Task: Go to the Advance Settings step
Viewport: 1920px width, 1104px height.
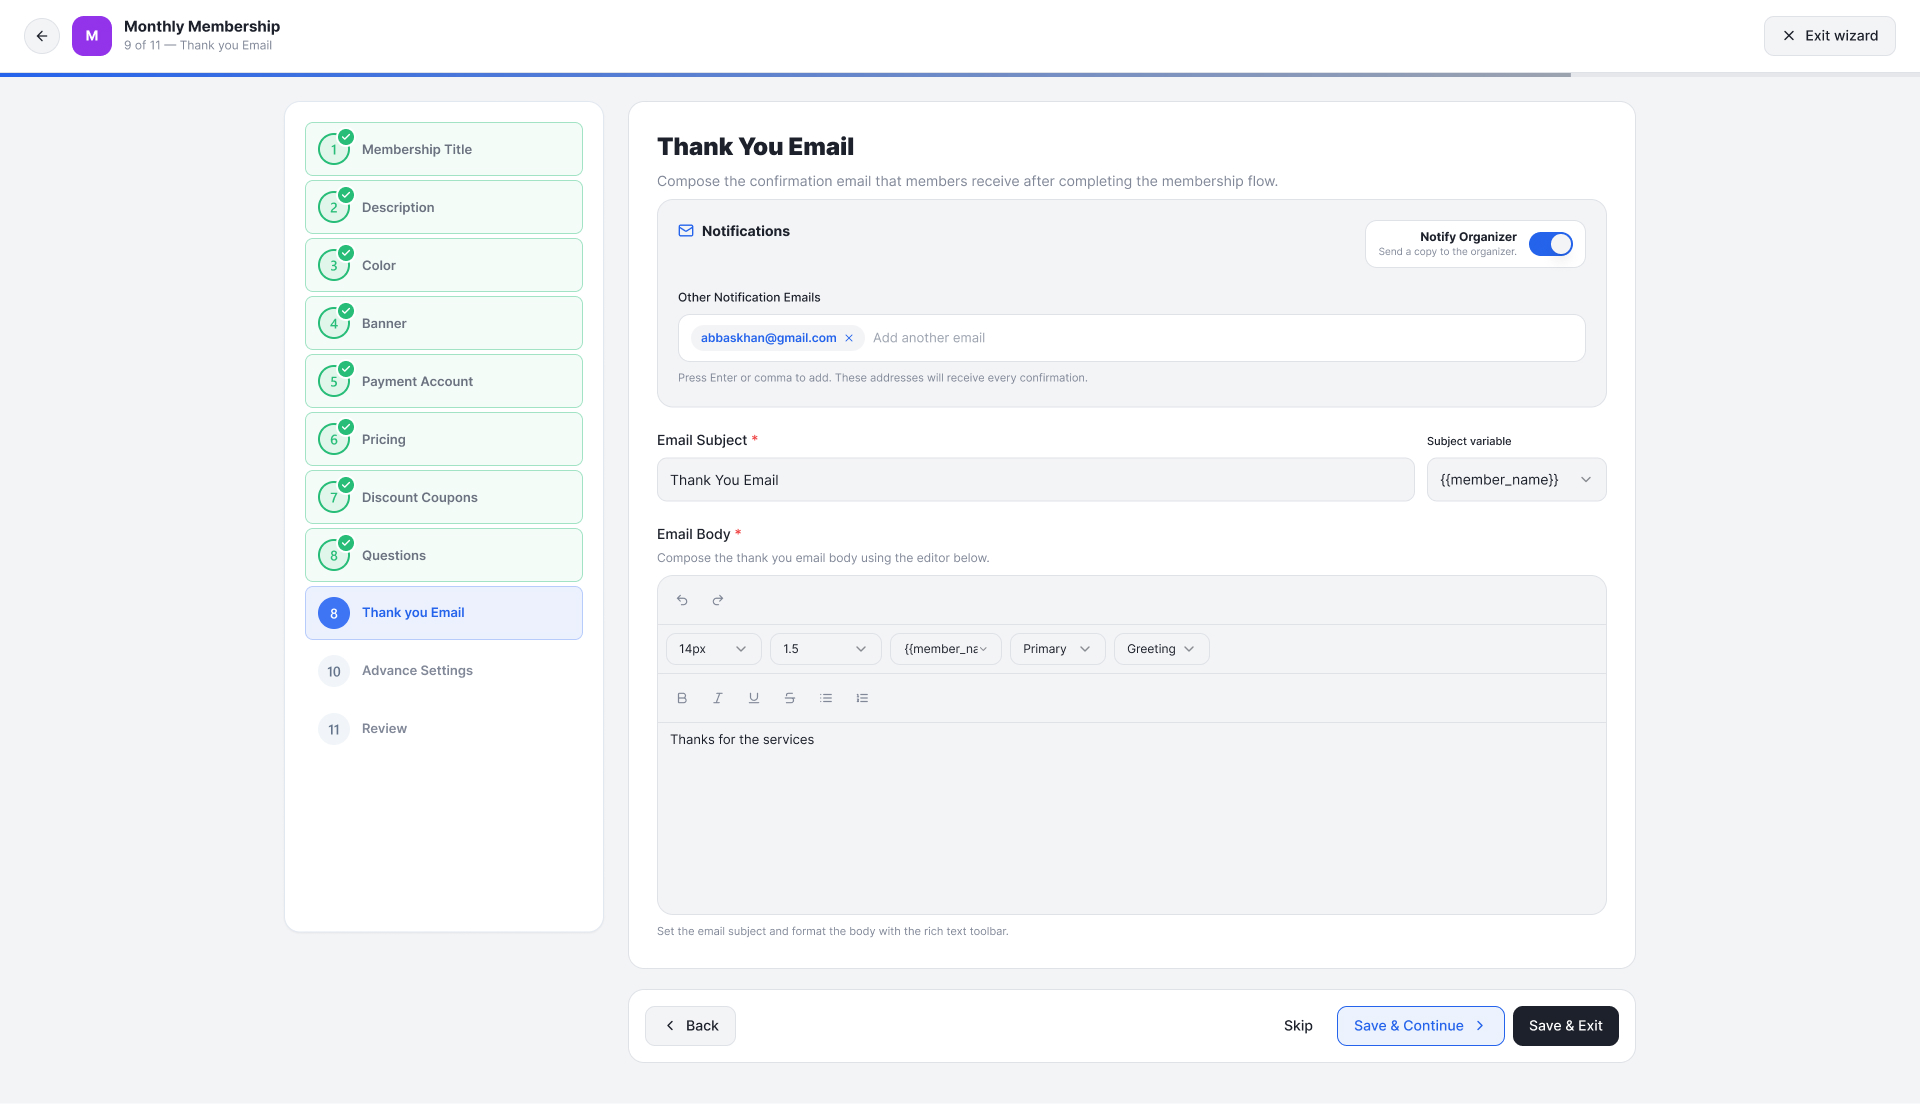Action: pyautogui.click(x=444, y=671)
